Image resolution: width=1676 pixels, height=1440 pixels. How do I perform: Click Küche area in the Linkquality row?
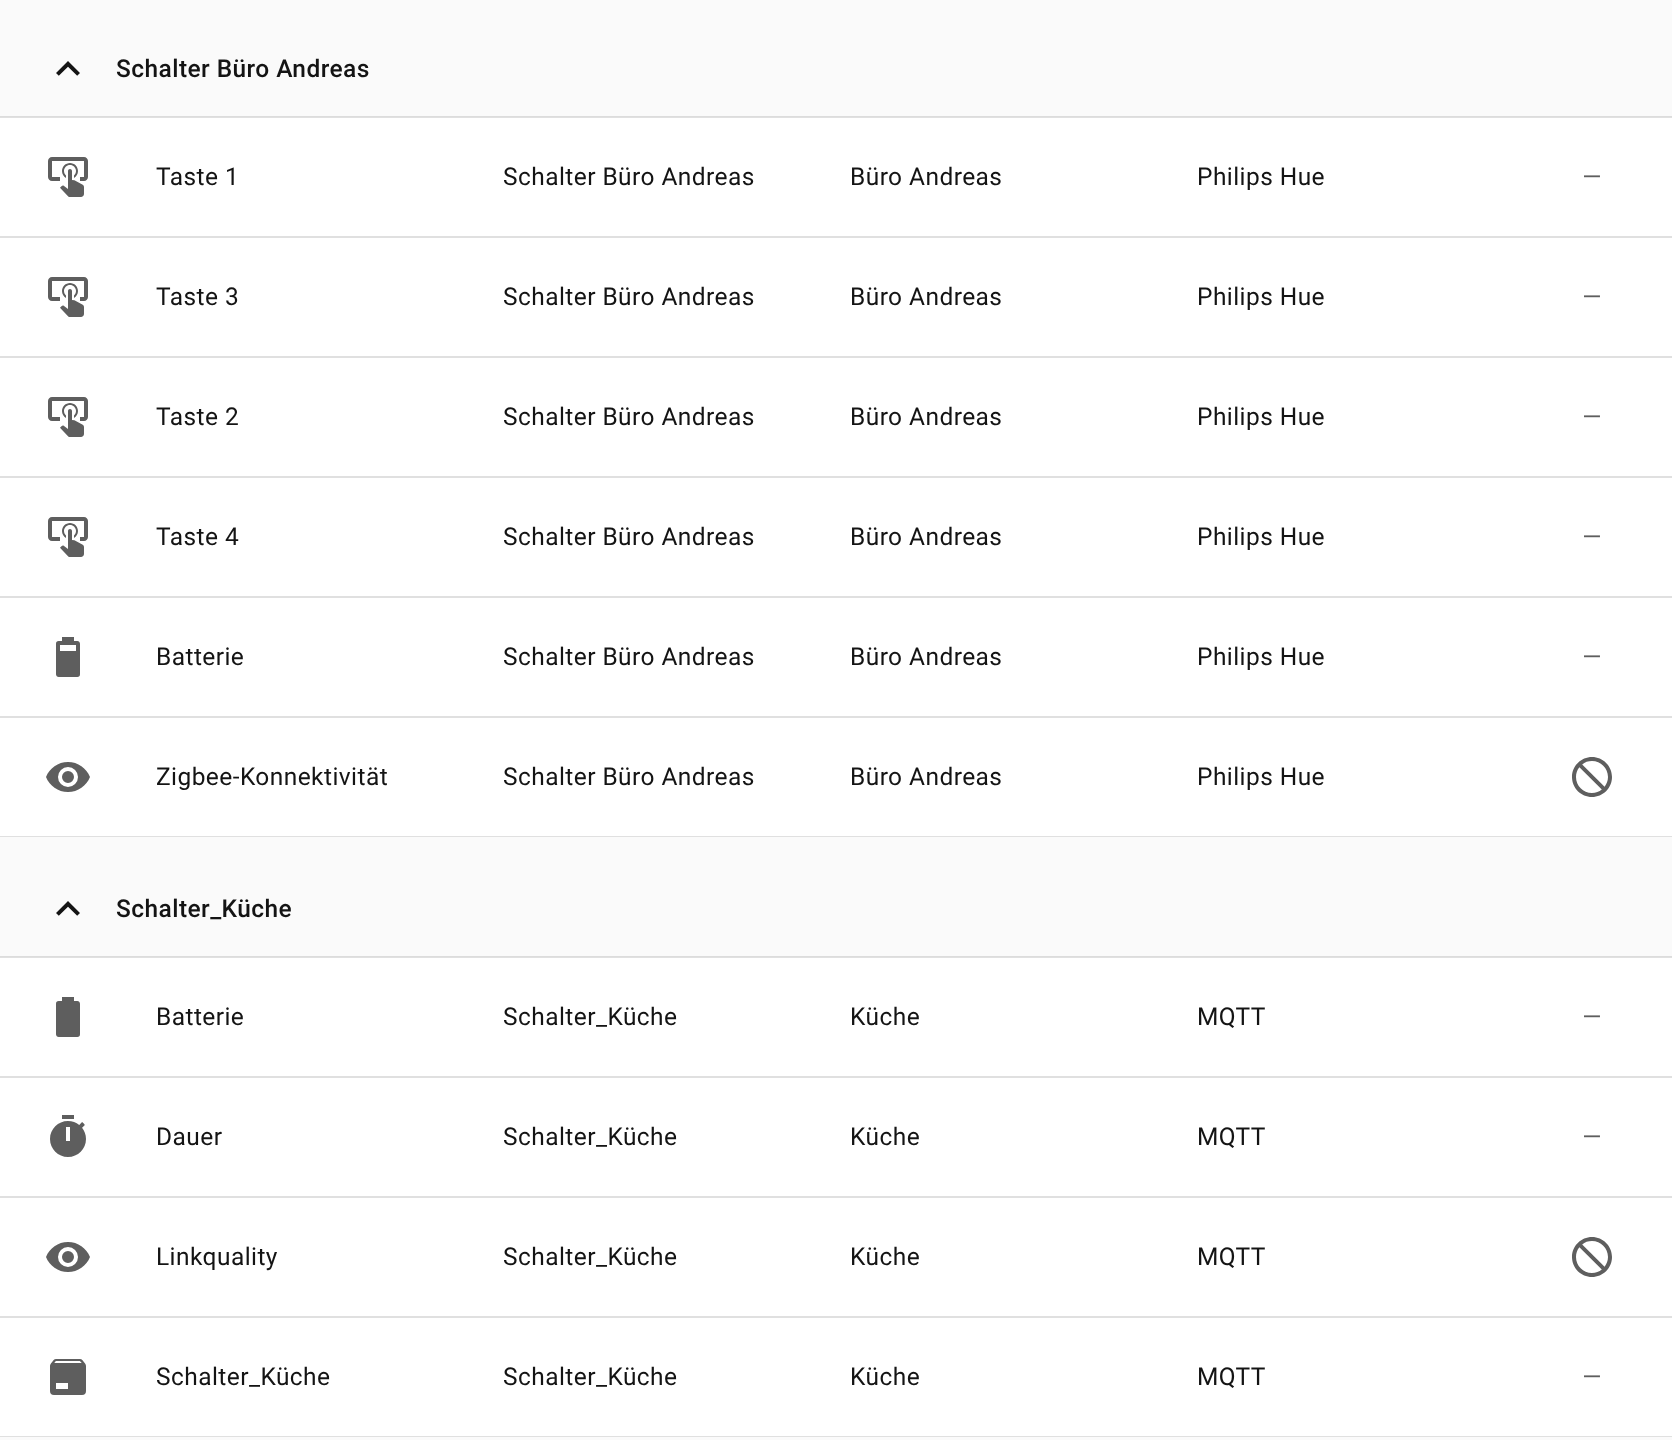tap(884, 1257)
